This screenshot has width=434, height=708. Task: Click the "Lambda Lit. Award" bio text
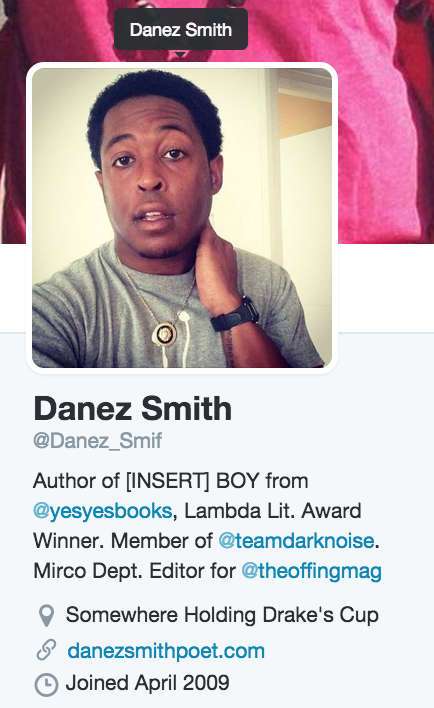tap(273, 511)
